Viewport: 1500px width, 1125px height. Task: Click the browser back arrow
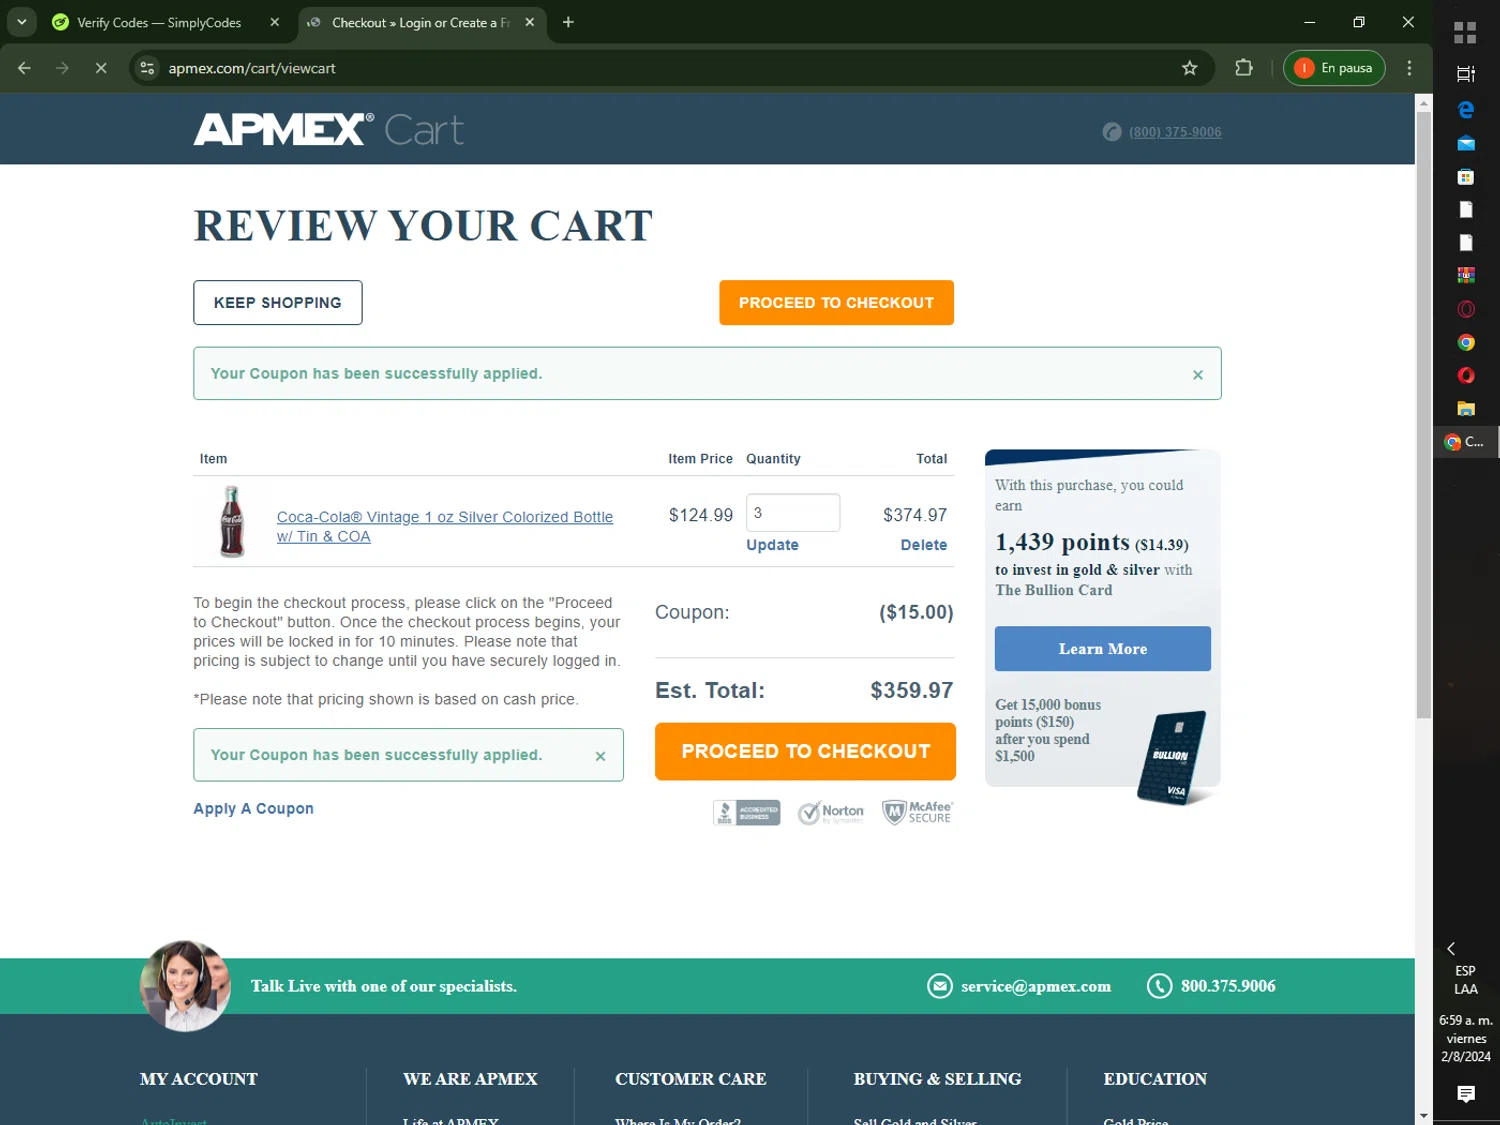(x=24, y=68)
